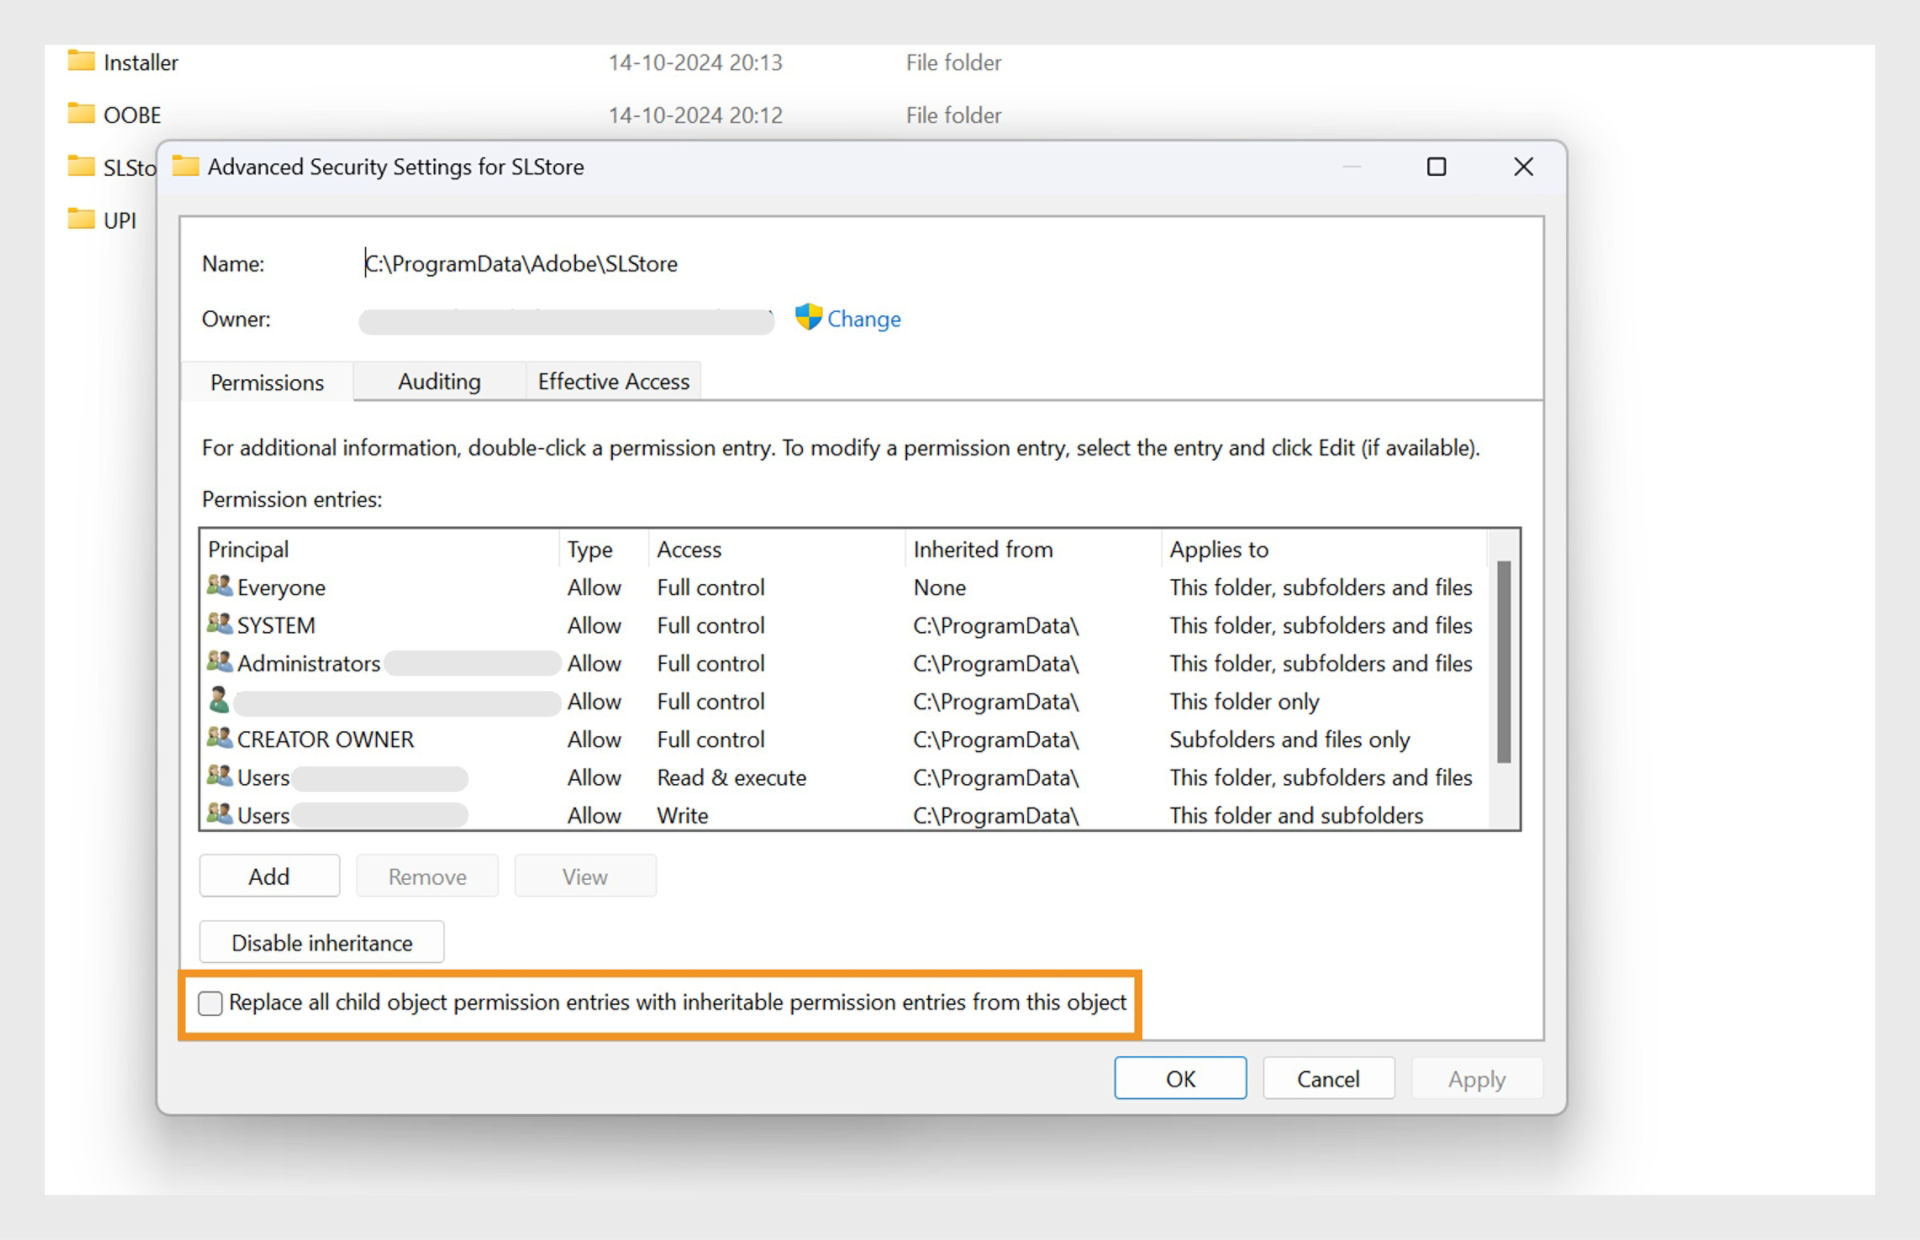Image resolution: width=1920 pixels, height=1240 pixels.
Task: Switch to the Auditing tab
Action: coord(438,381)
